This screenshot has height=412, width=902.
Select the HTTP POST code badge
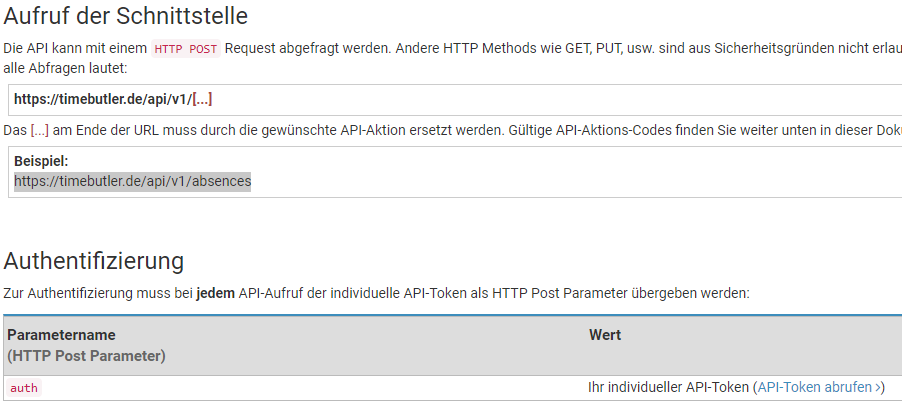[186, 49]
